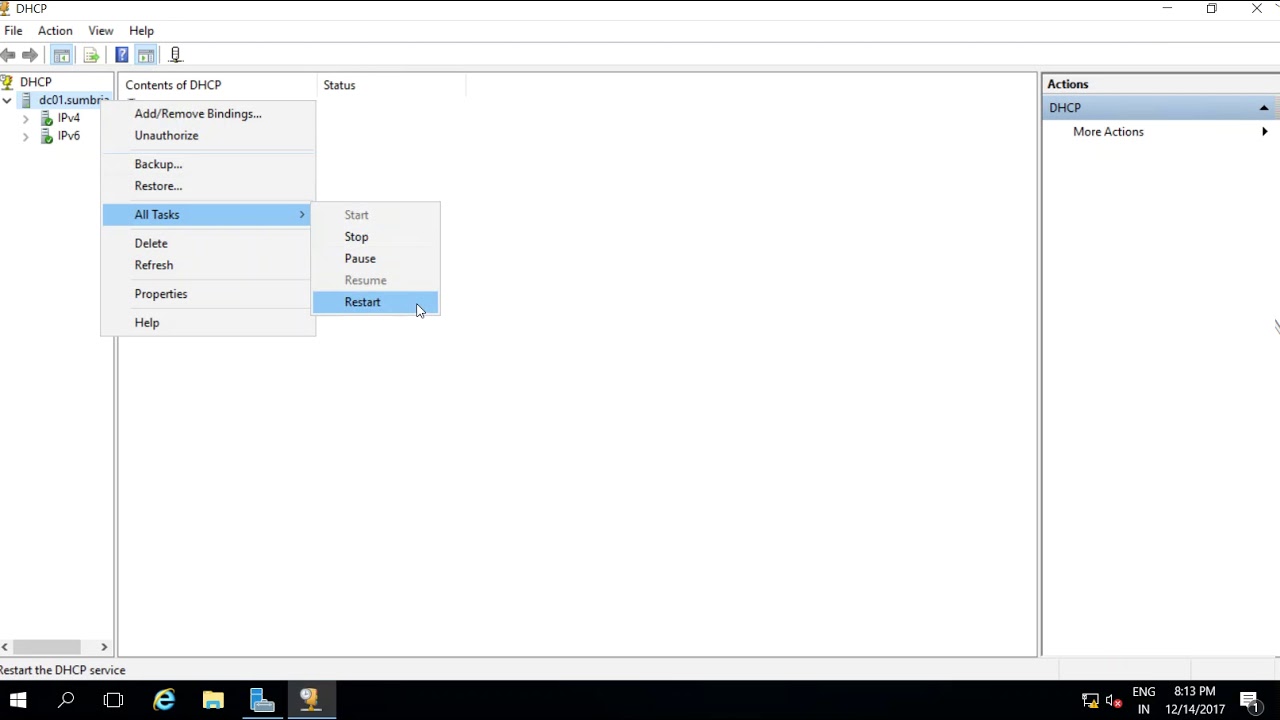Screen dimensions: 1280x720
Task: Click the Contents of DHCP column header
Action: (217, 85)
